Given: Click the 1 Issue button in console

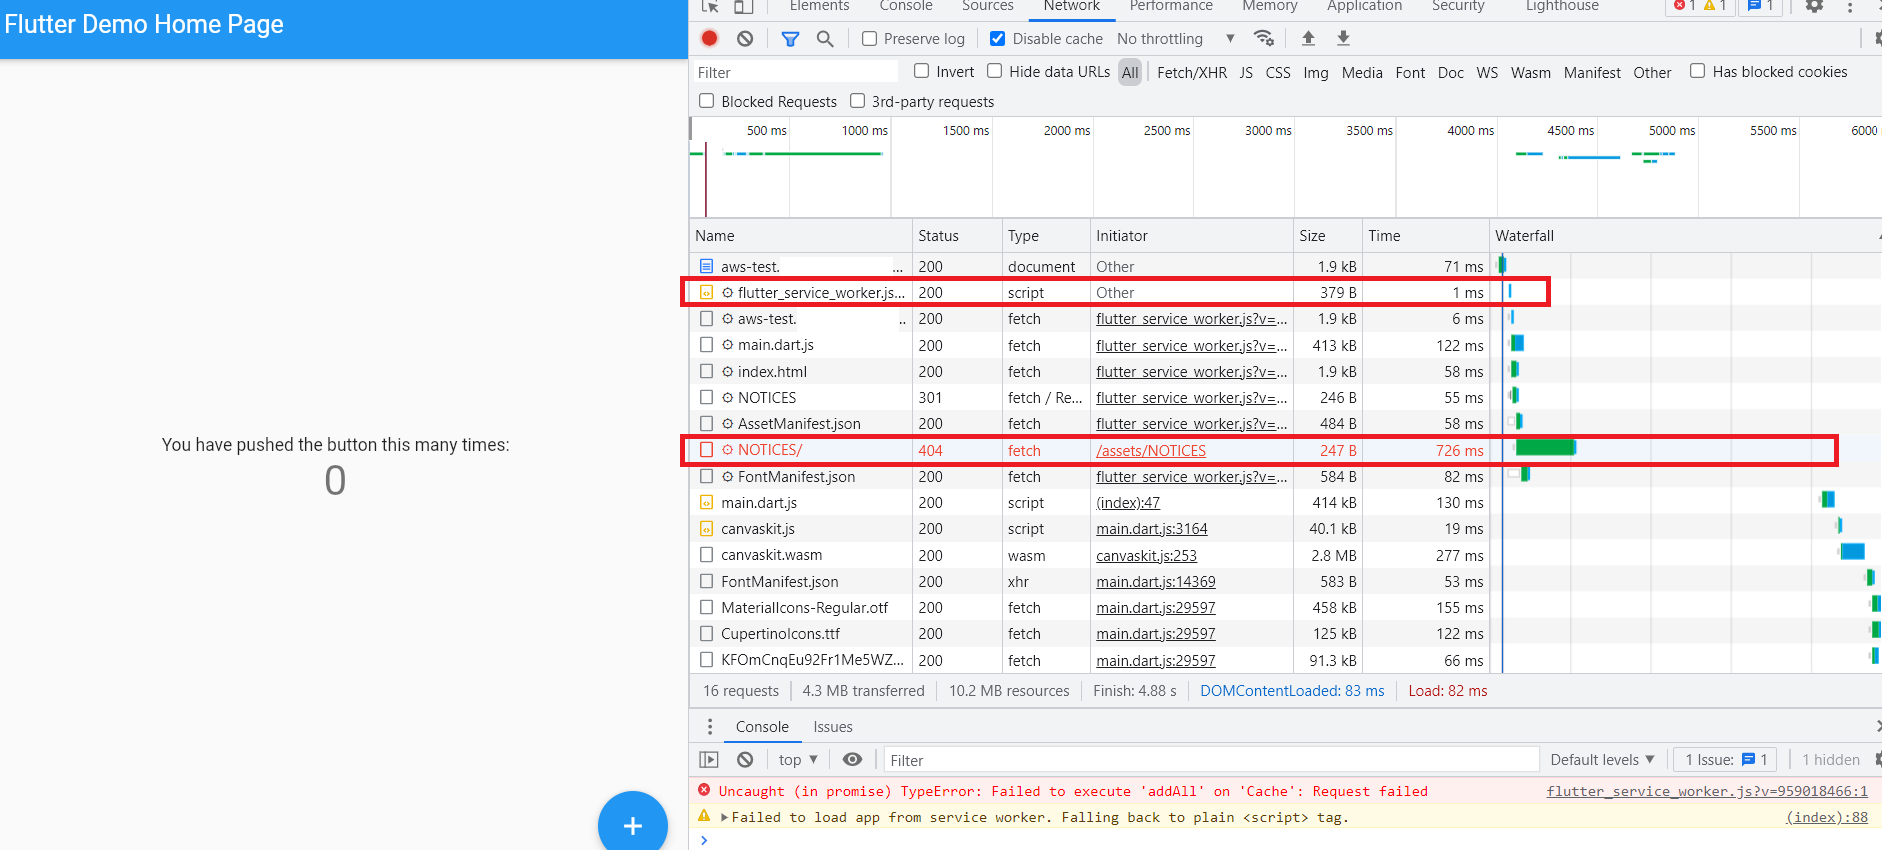Looking at the screenshot, I should point(1725,760).
